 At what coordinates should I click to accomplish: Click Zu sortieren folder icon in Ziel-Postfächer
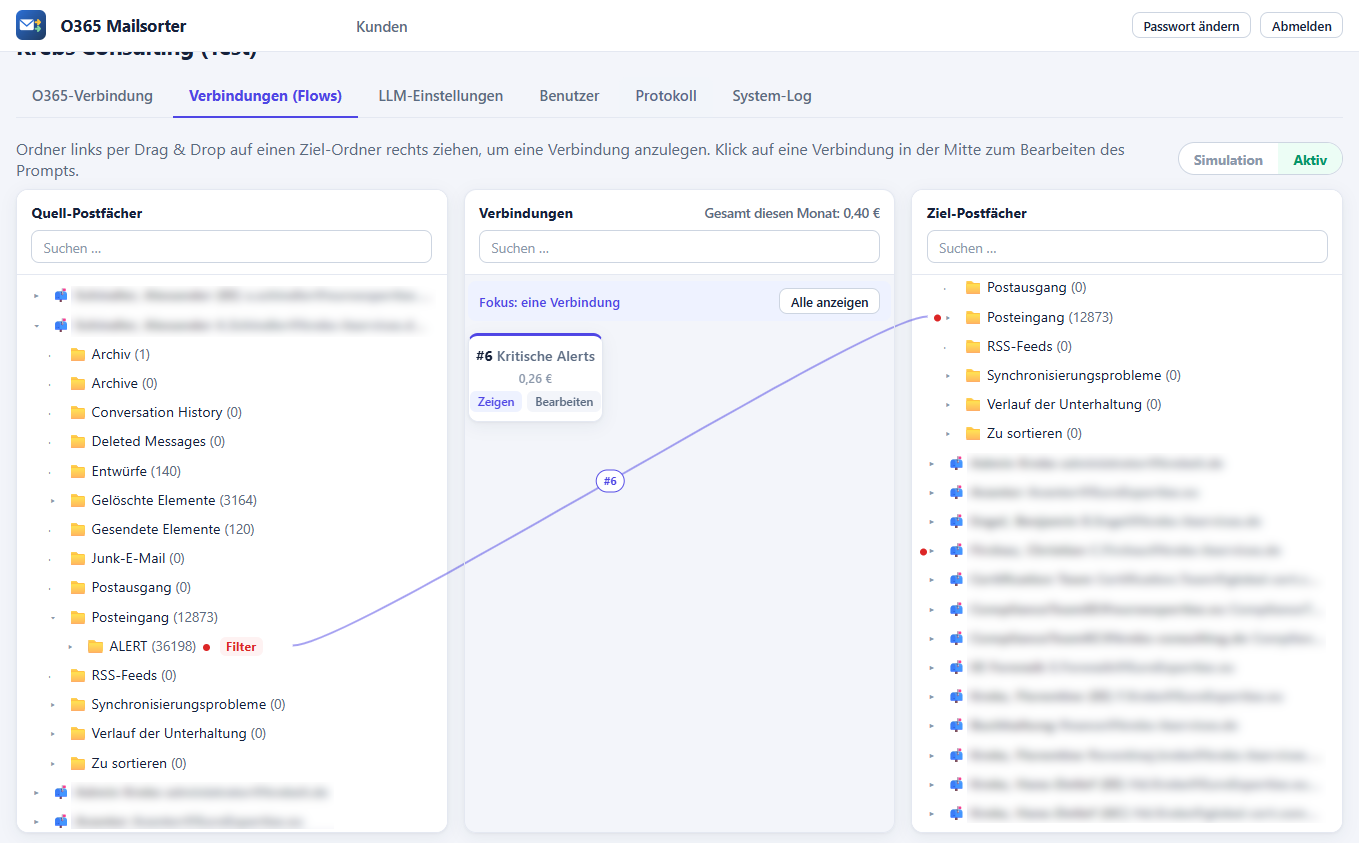click(973, 433)
